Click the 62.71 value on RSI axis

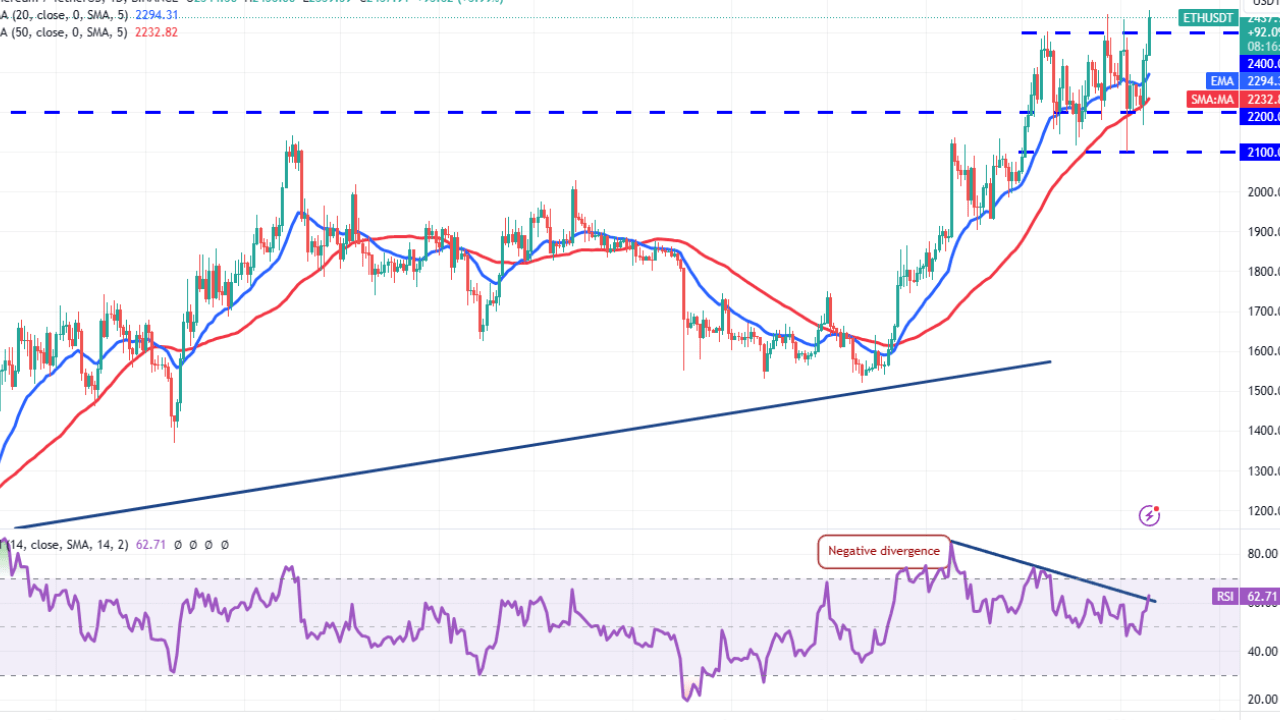[1260, 596]
